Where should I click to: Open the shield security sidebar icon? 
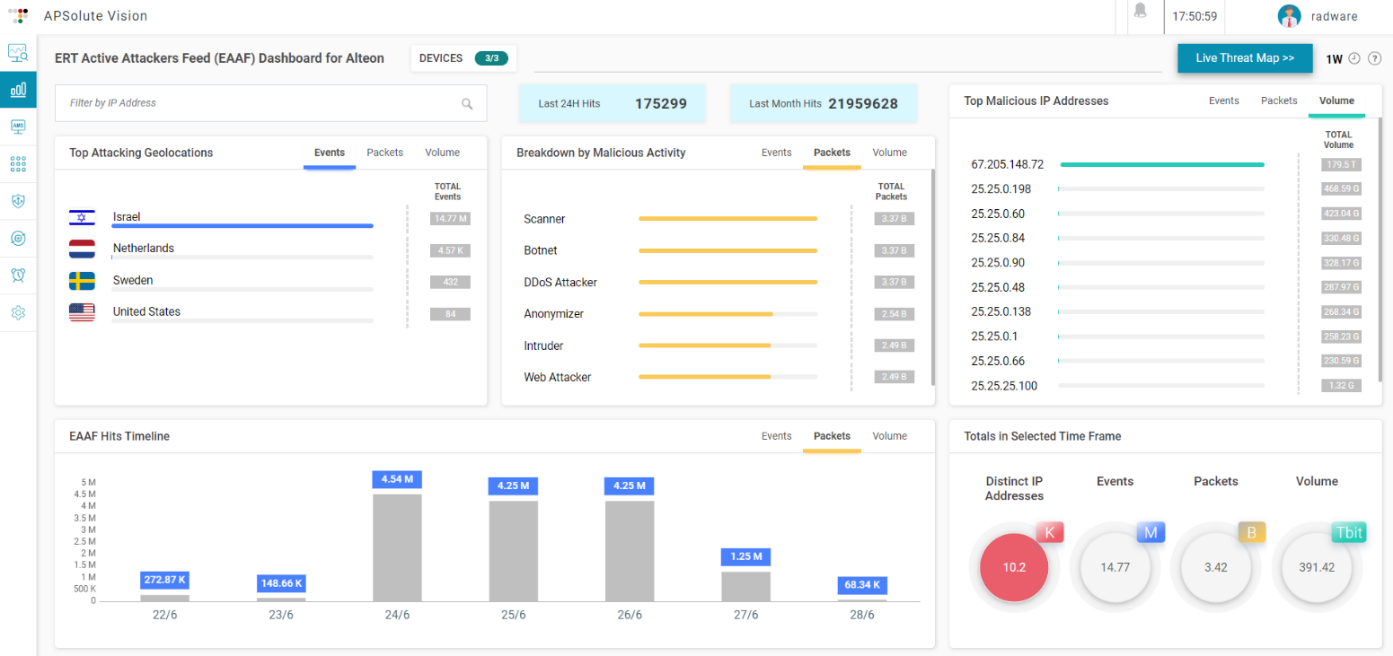pyautogui.click(x=18, y=201)
